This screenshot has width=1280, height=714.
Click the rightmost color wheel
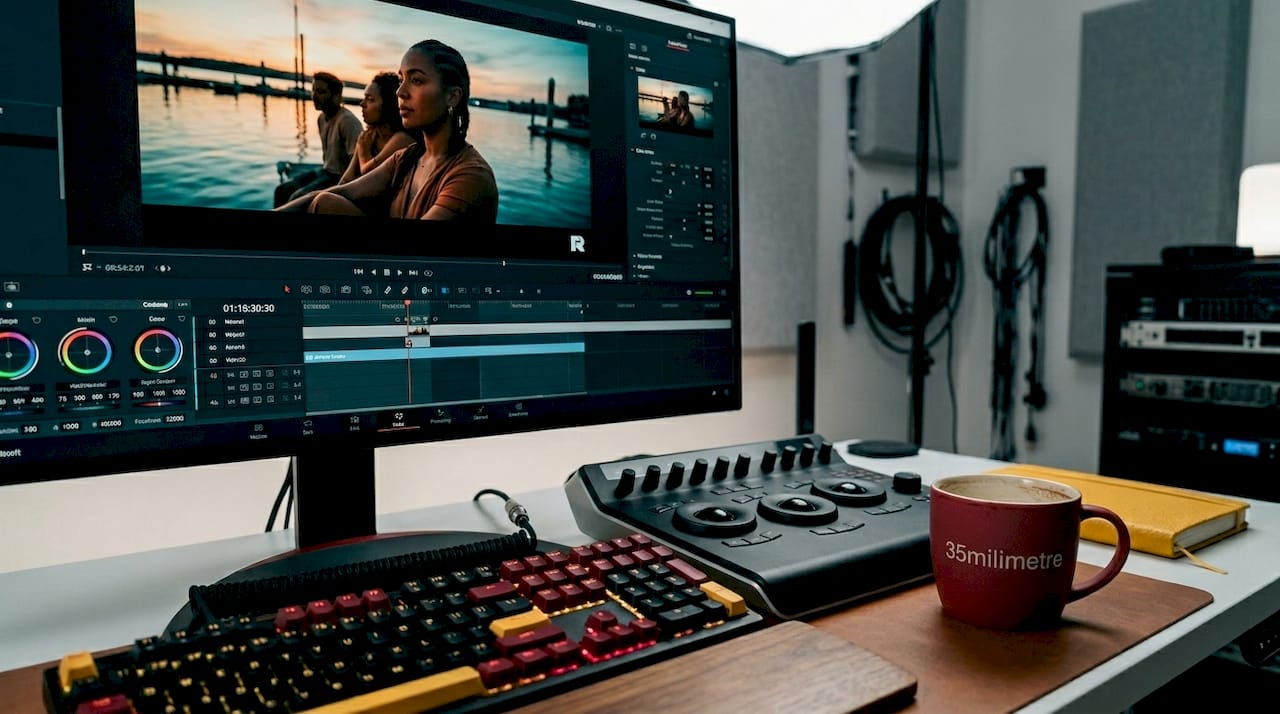click(x=158, y=350)
